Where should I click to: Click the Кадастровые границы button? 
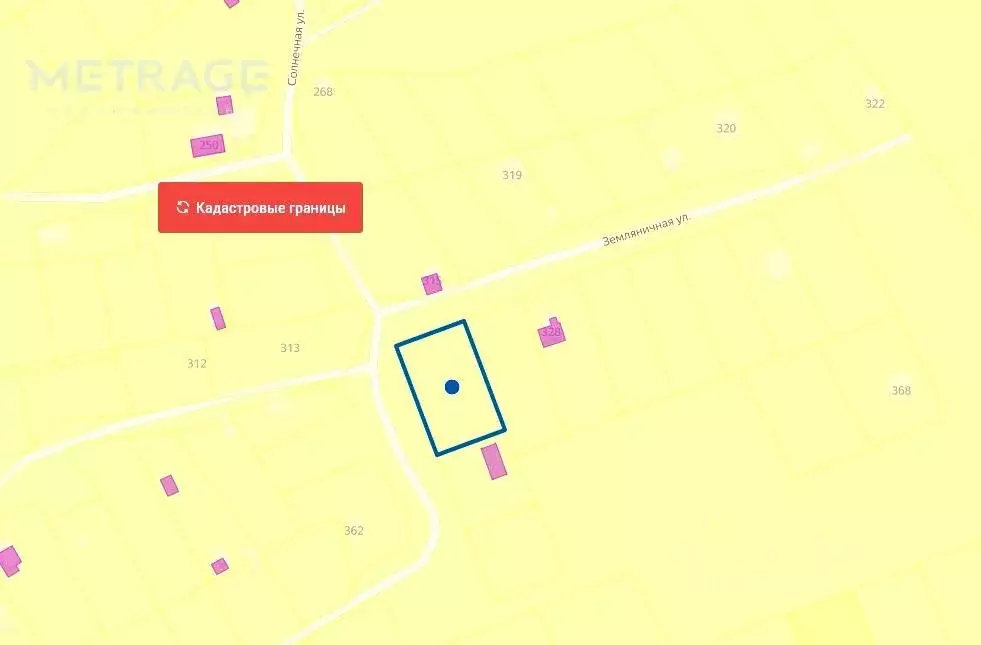[x=260, y=208]
